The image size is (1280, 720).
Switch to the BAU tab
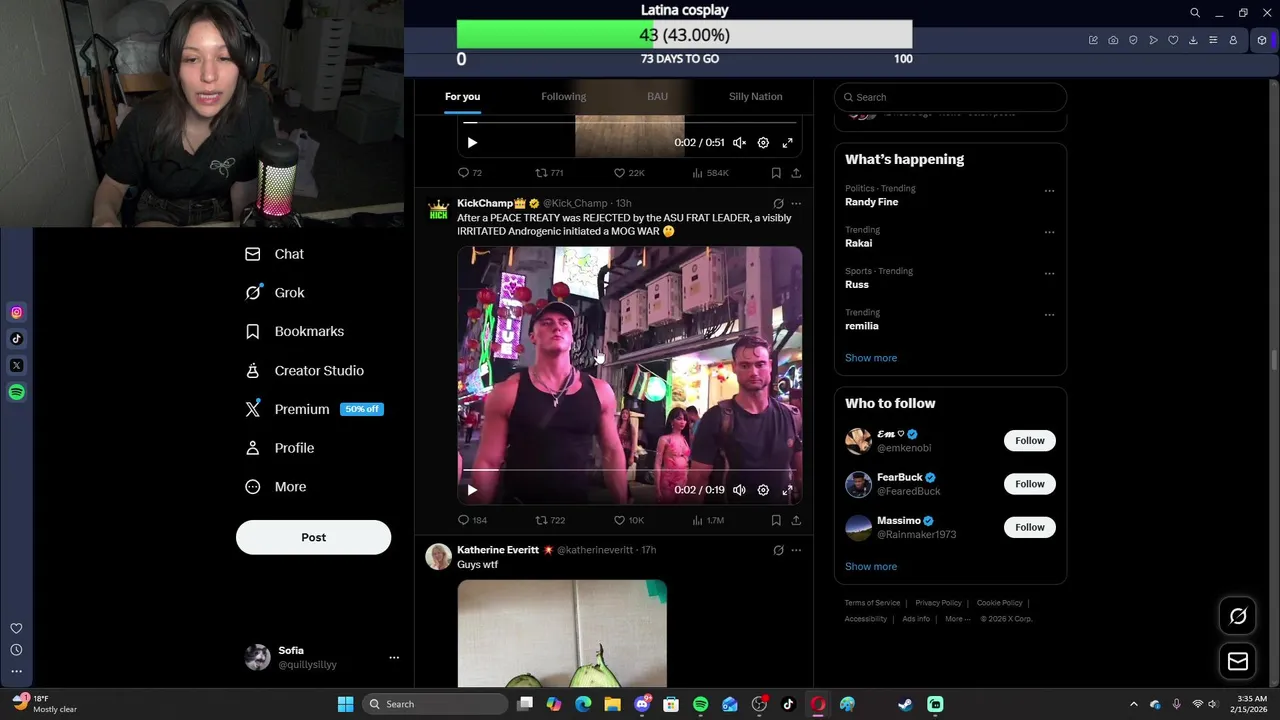click(657, 97)
